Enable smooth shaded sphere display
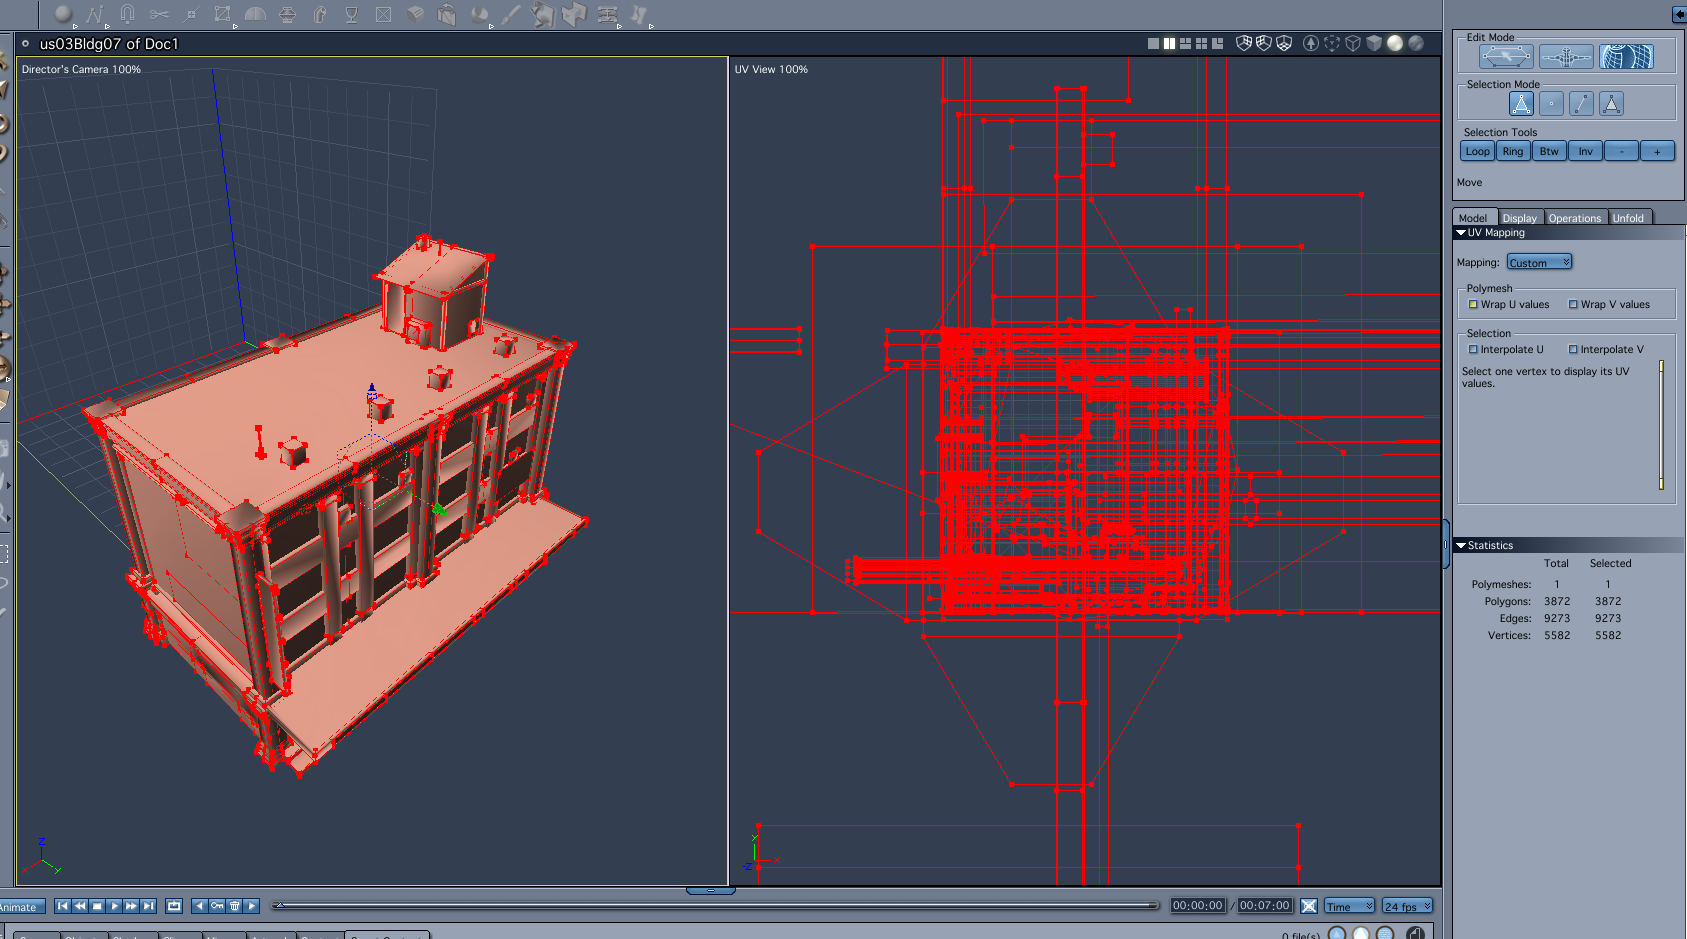1687x939 pixels. click(x=1395, y=43)
